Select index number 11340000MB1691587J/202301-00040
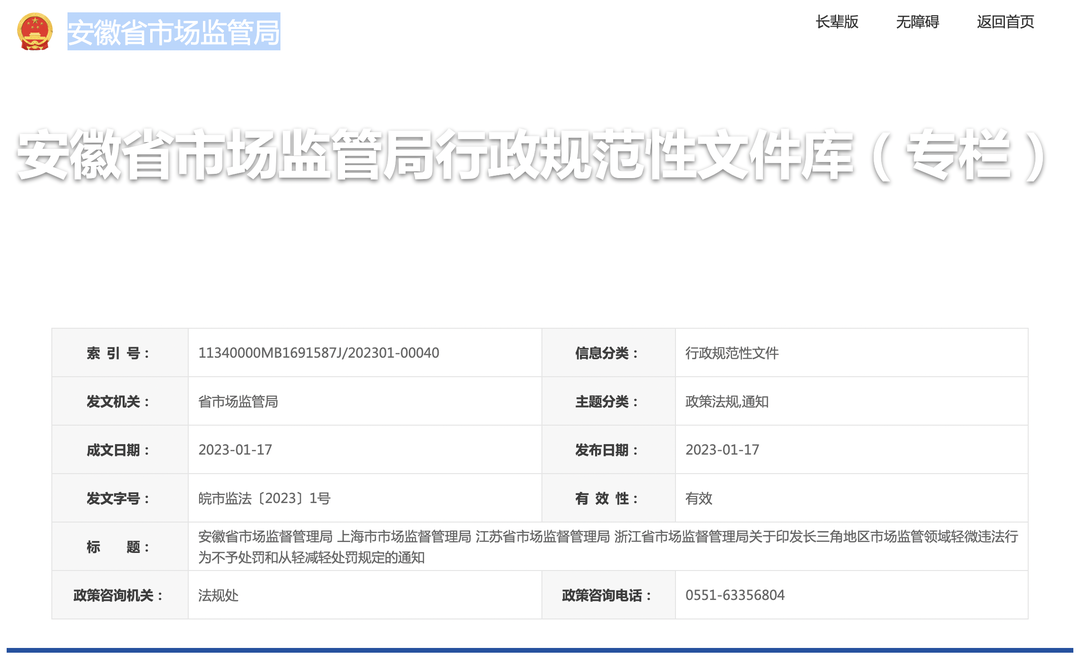Screen dimensions: 1080x666 [x=318, y=353]
